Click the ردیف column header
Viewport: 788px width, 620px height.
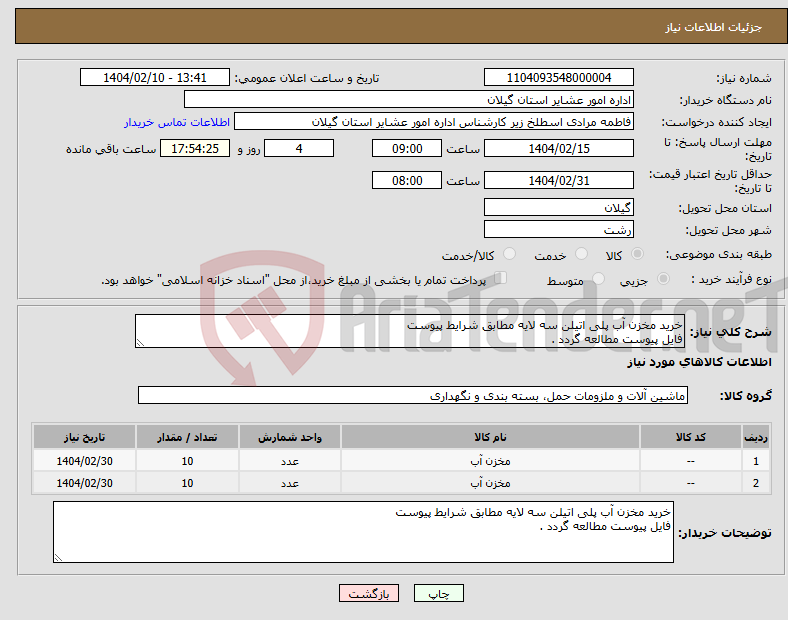tap(756, 437)
